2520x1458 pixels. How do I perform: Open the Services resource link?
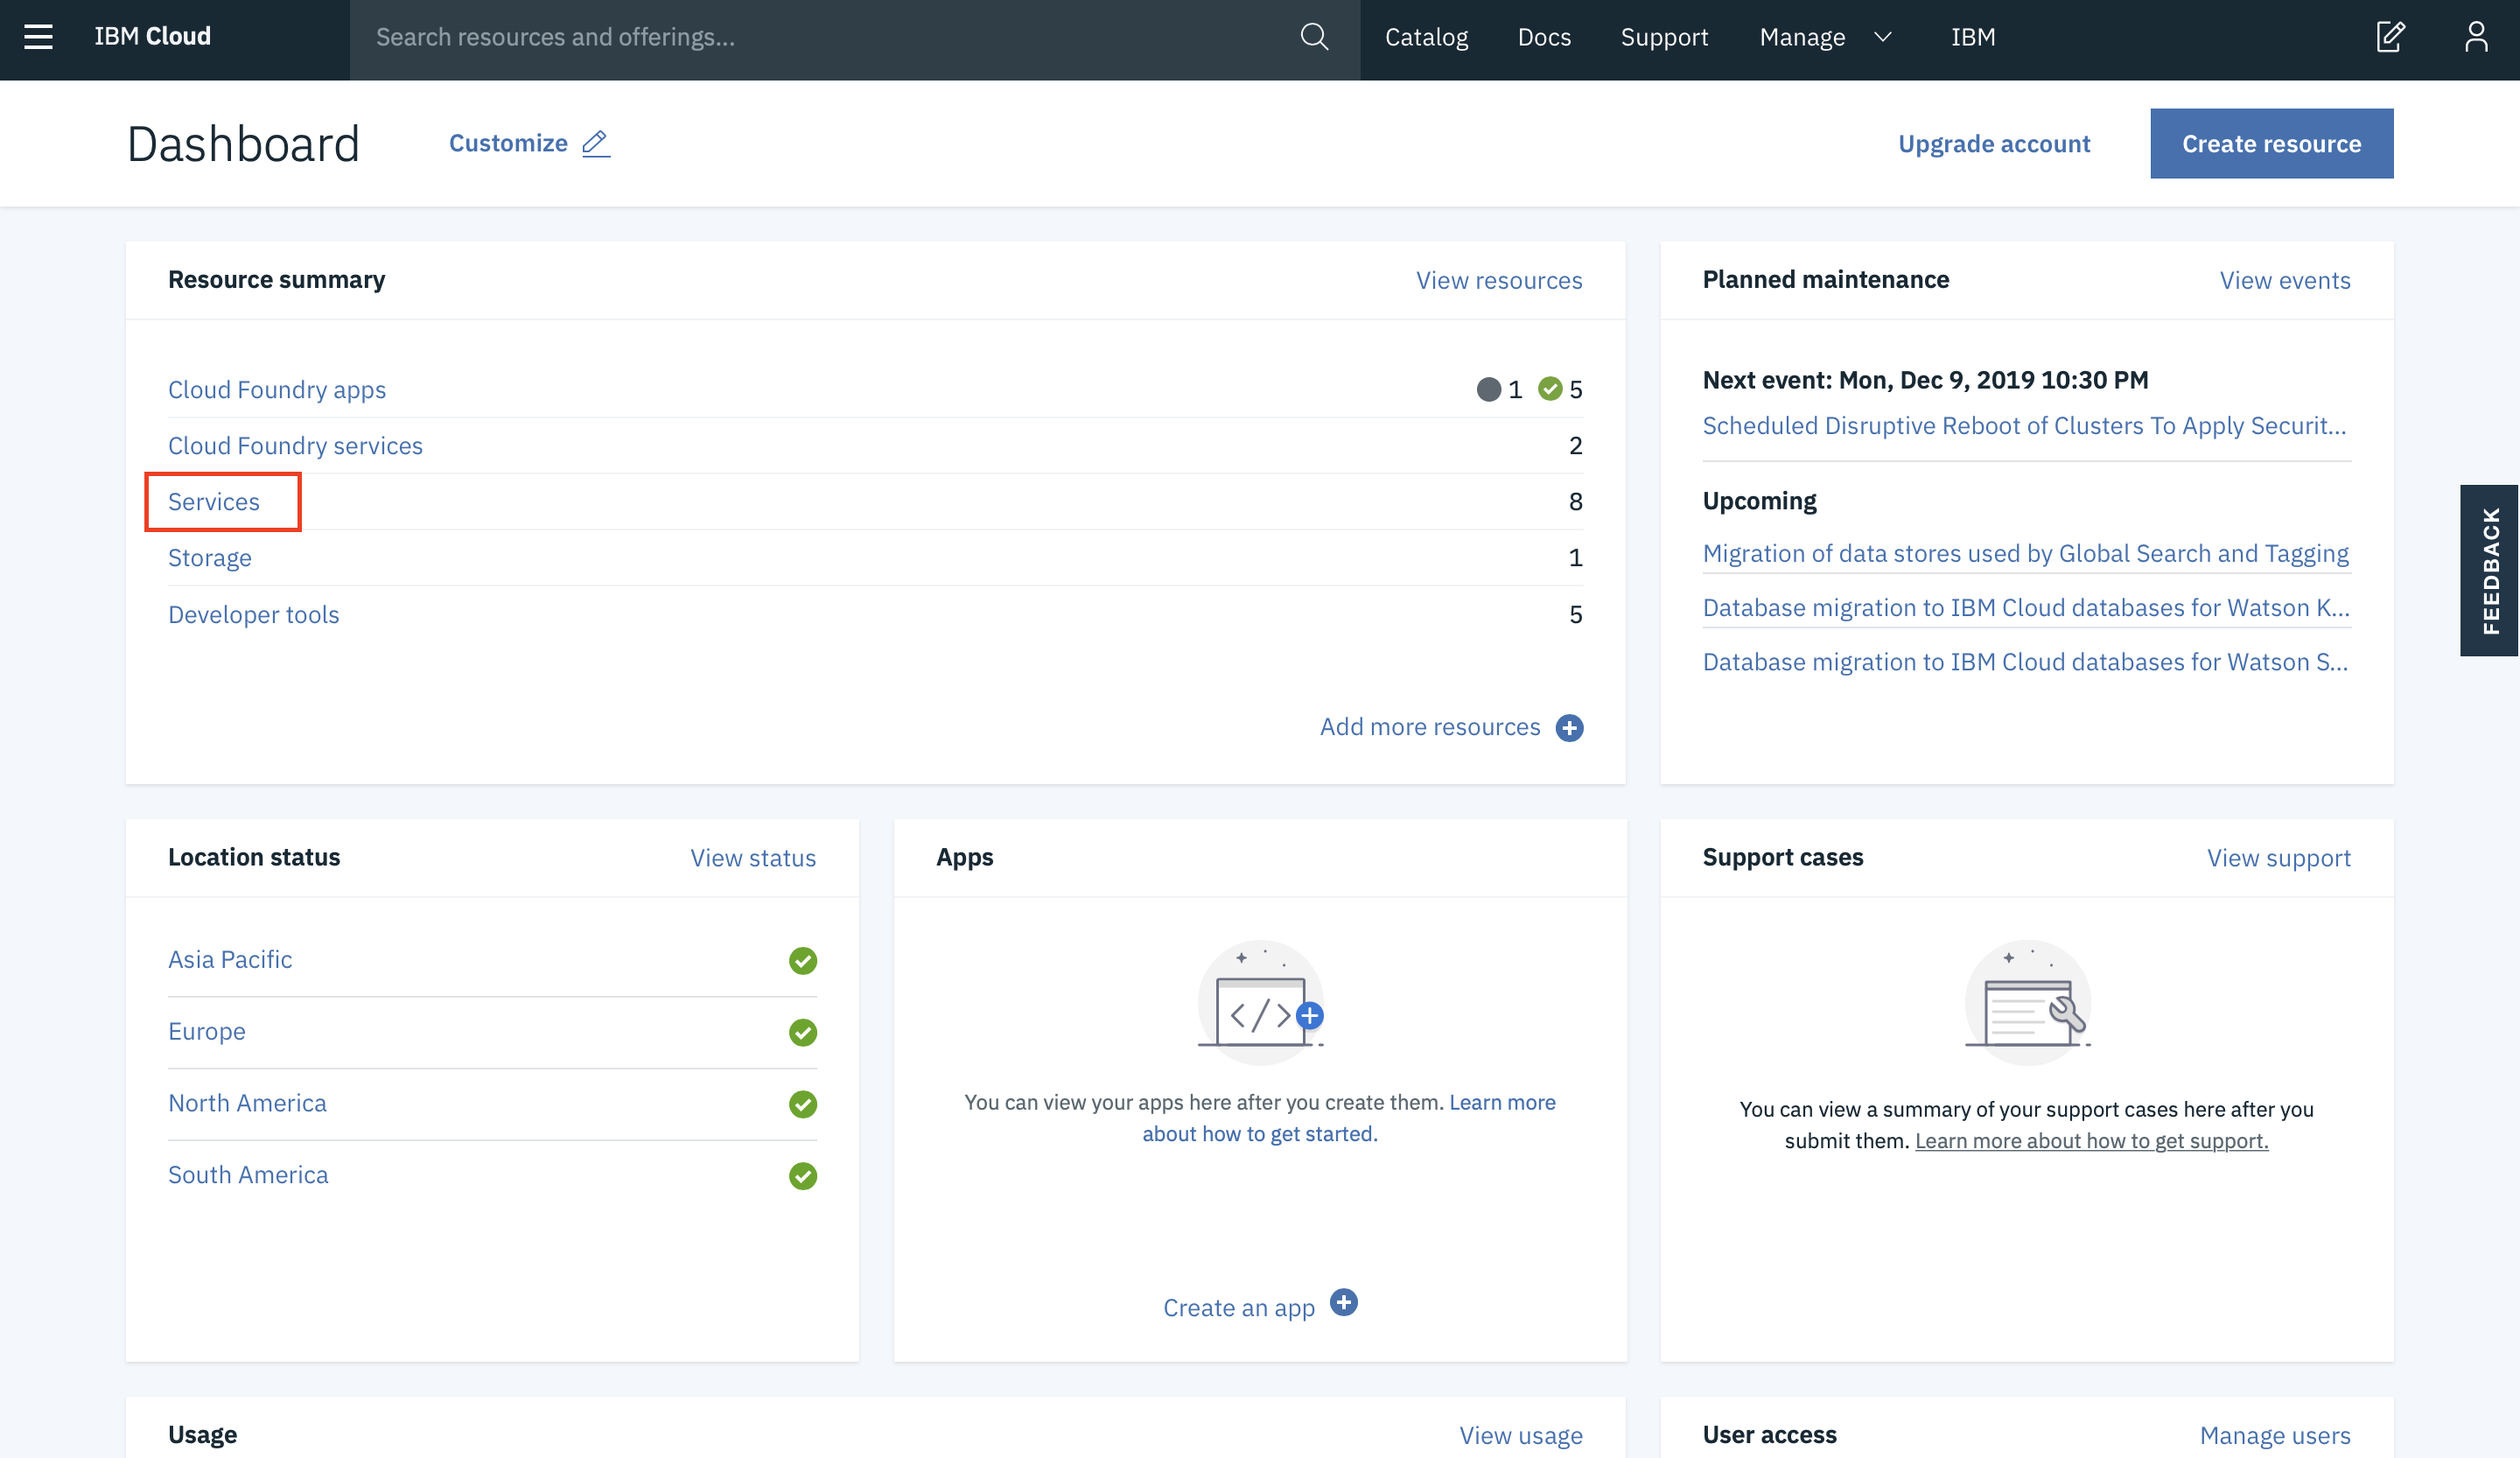(x=214, y=502)
